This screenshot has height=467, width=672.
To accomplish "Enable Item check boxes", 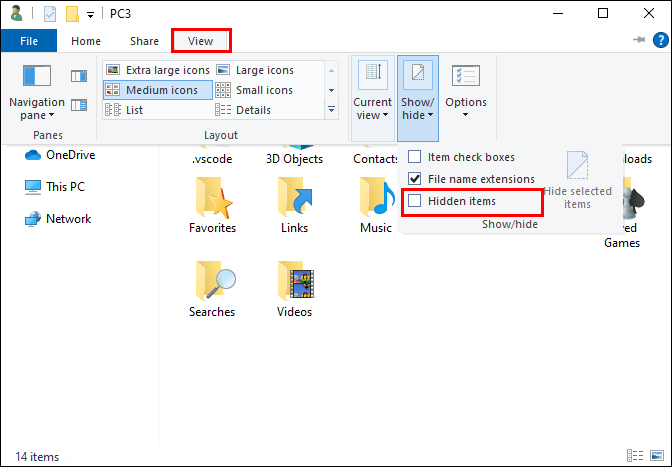I will click(x=415, y=157).
